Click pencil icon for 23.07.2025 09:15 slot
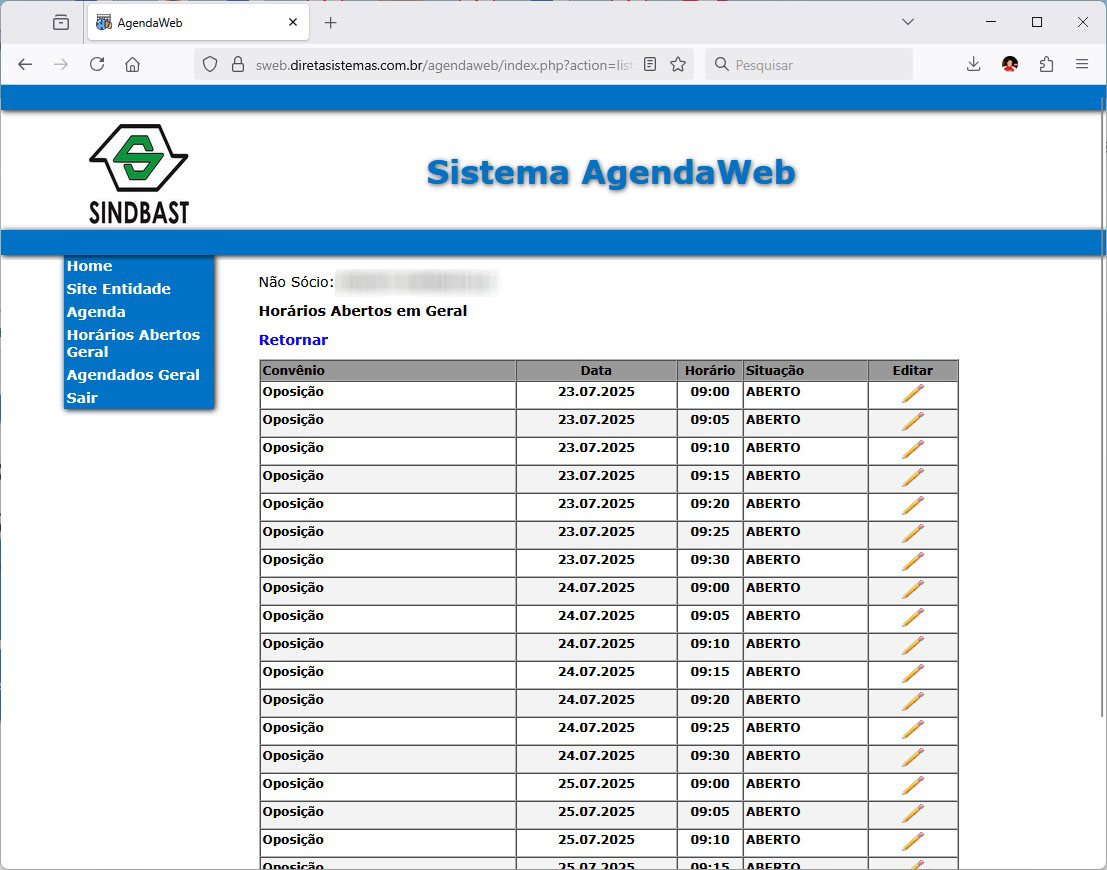This screenshot has height=870, width=1107. (912, 478)
